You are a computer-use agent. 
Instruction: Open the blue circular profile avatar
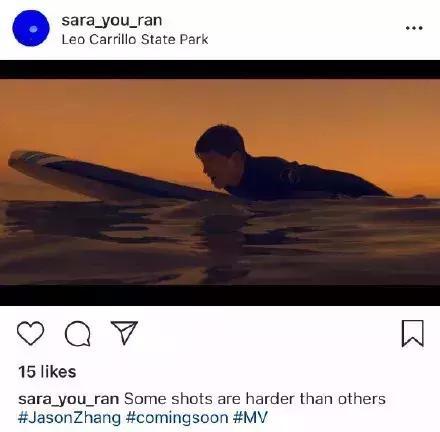click(x=31, y=28)
